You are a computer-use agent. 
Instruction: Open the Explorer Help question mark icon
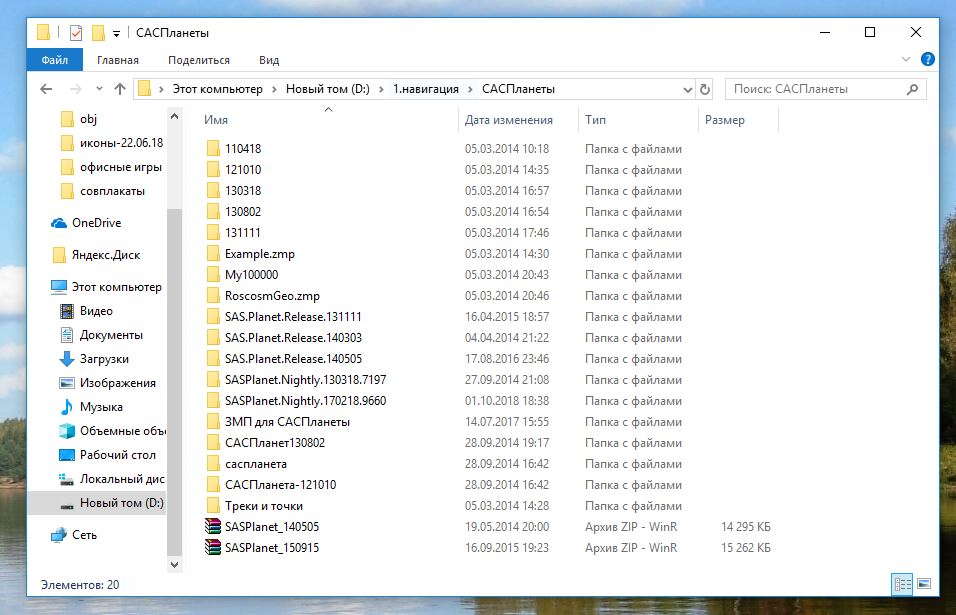pyautogui.click(x=927, y=60)
